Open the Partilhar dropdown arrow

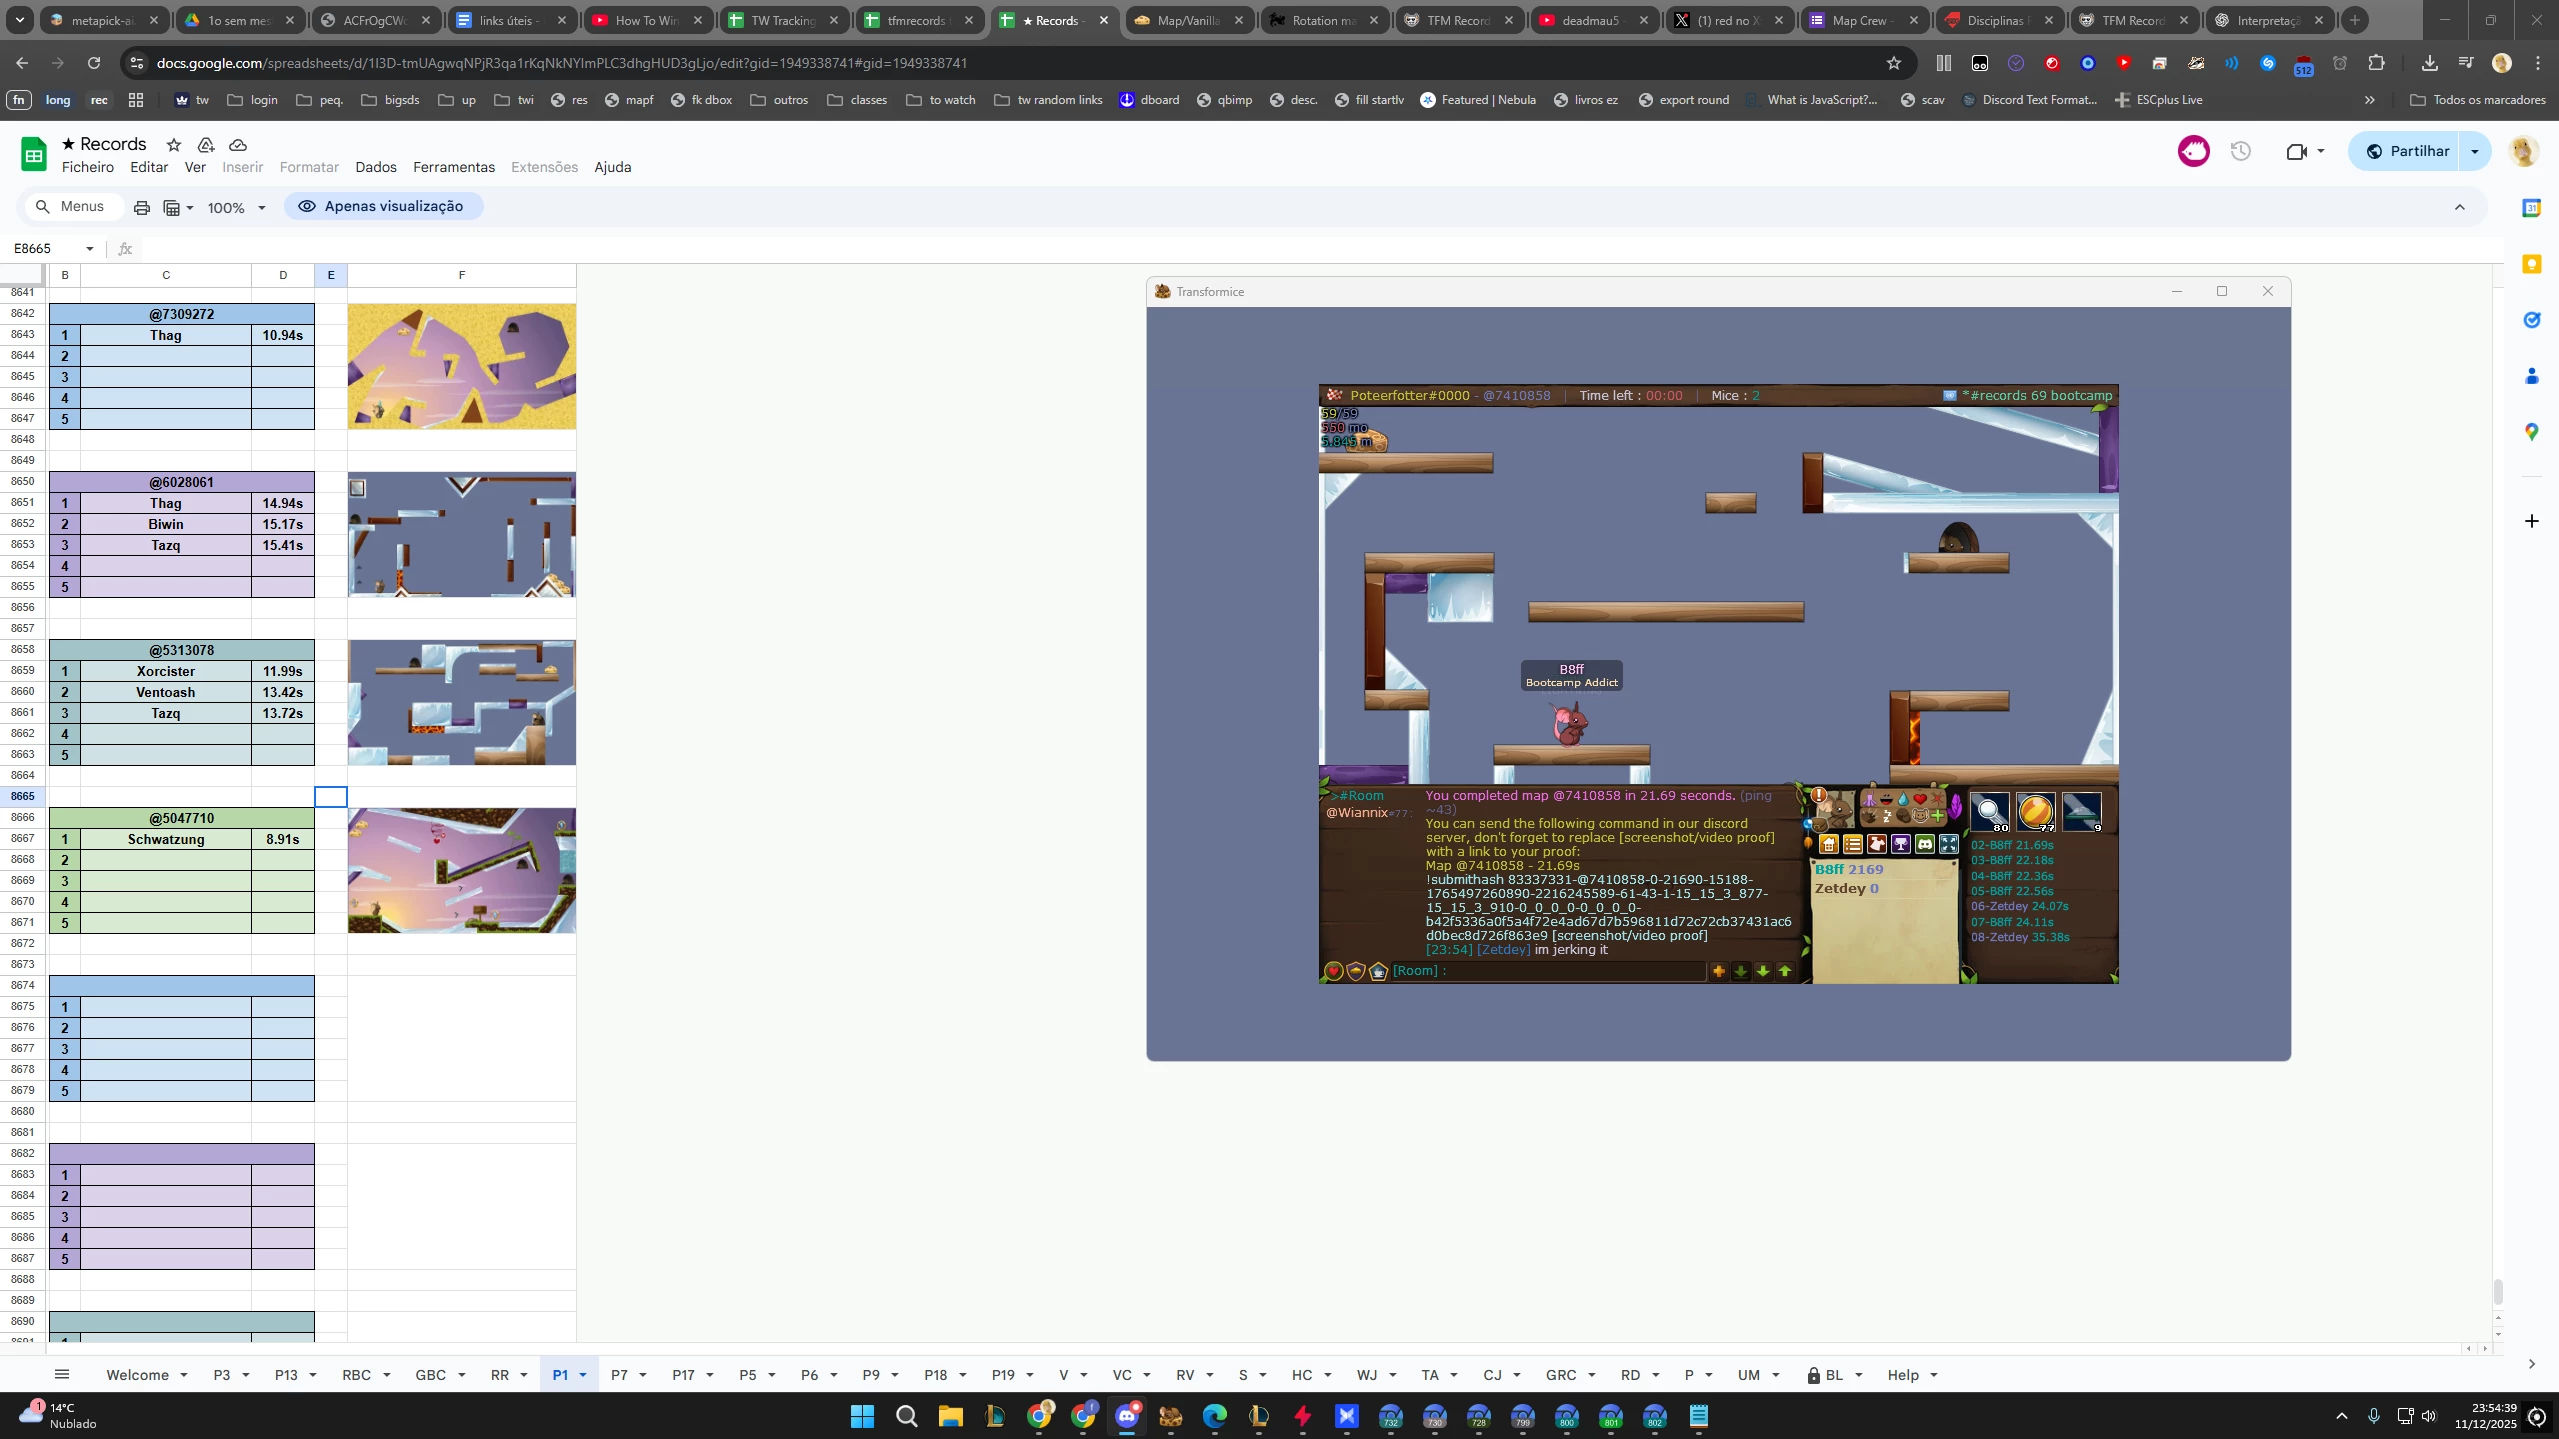2474,151
